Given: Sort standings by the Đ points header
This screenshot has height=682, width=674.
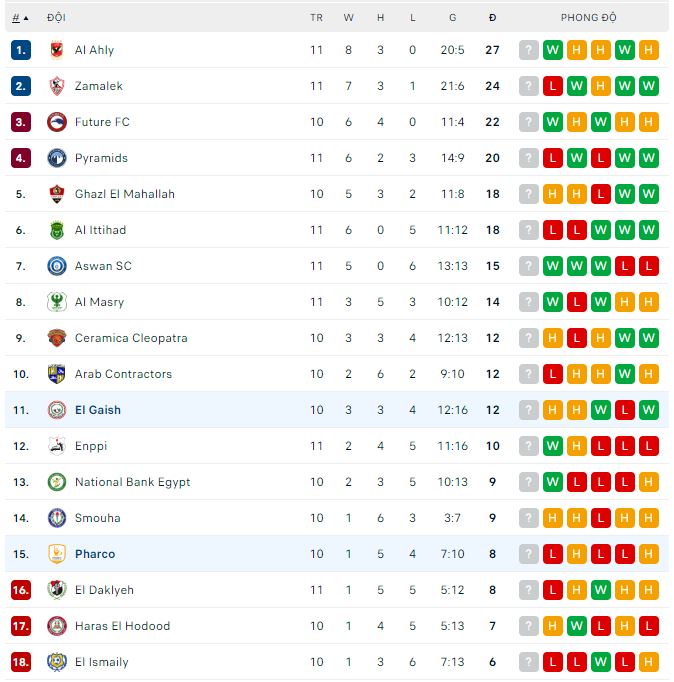Looking at the screenshot, I should [492, 17].
